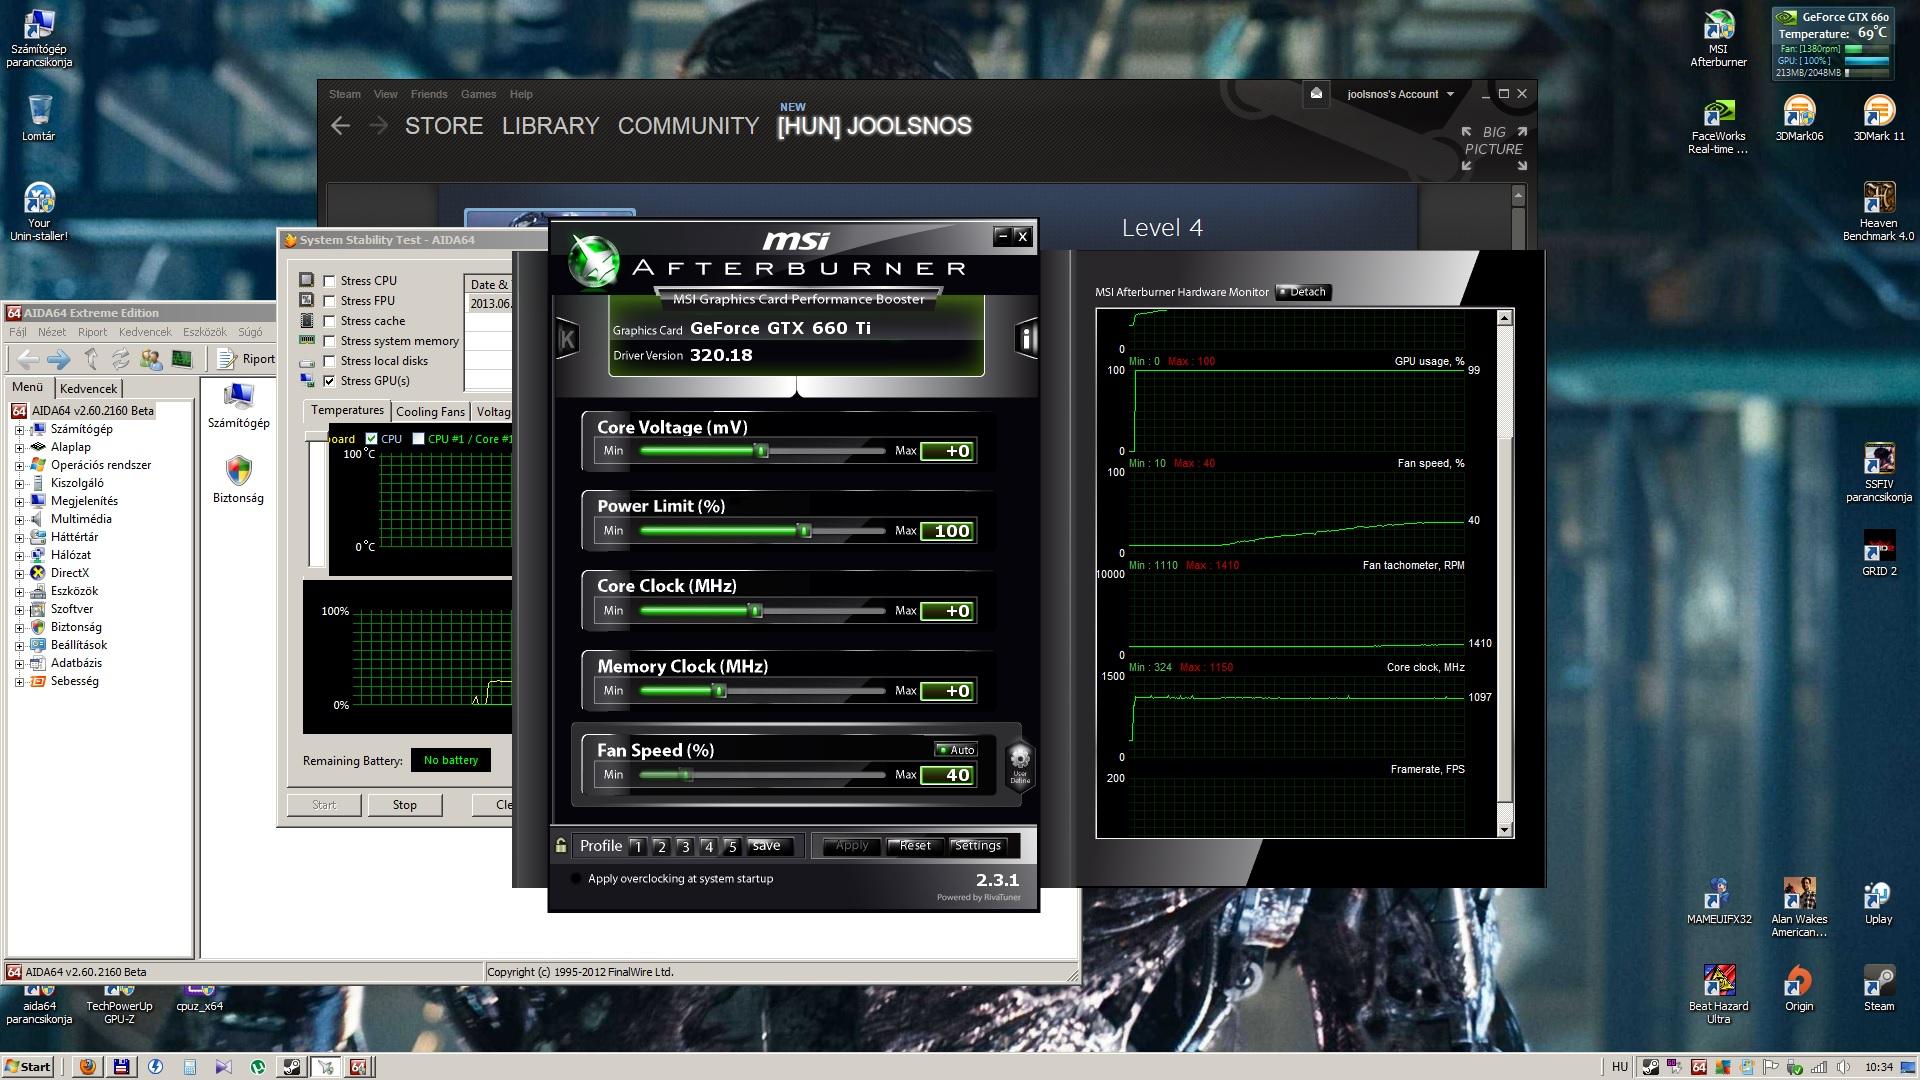Image resolution: width=1920 pixels, height=1080 pixels.
Task: Expand DirectX tree node
Action: pos(19,574)
